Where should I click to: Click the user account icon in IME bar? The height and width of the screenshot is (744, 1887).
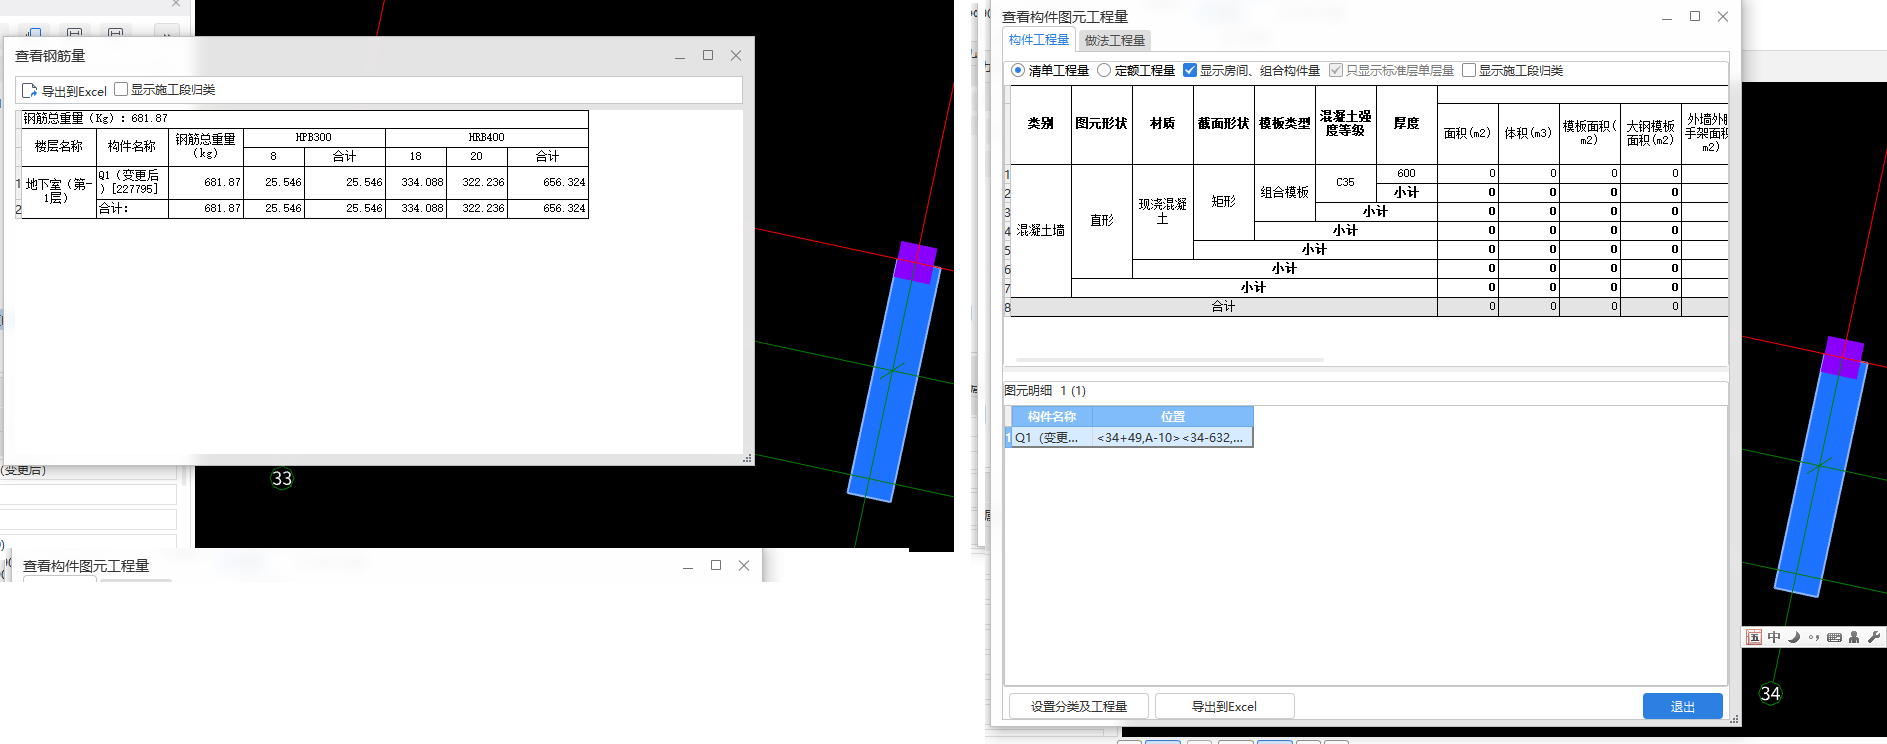1854,637
